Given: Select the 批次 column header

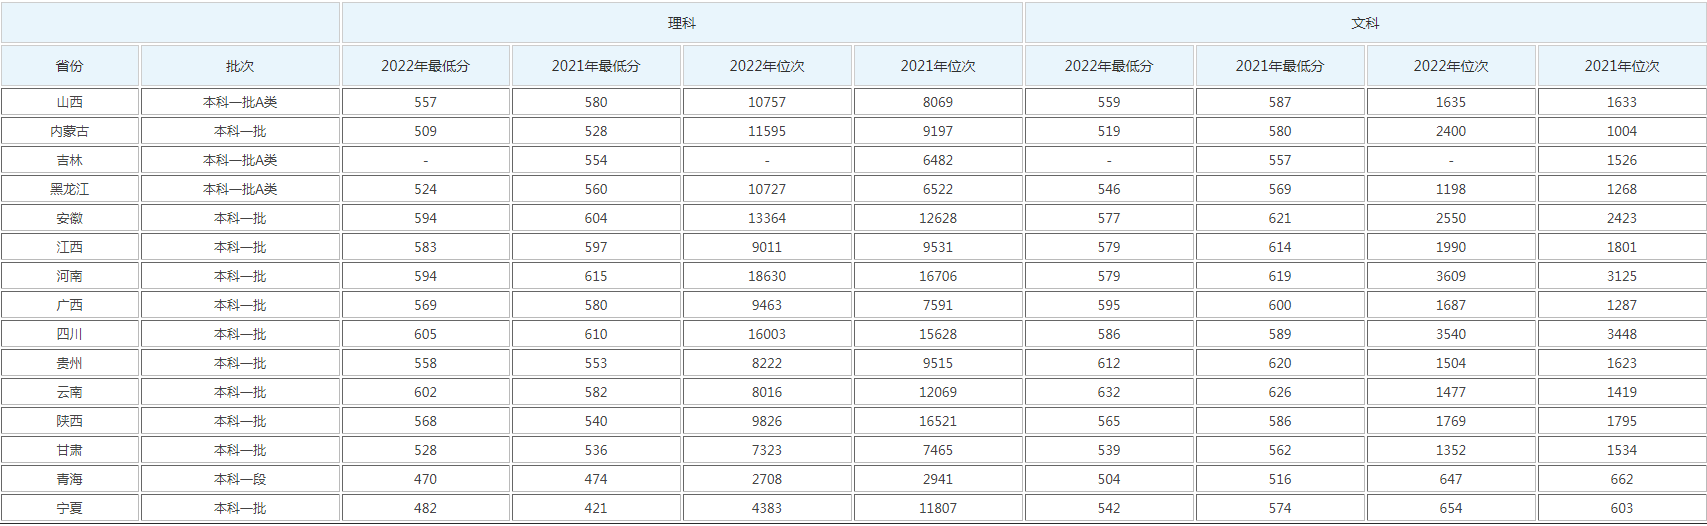Looking at the screenshot, I should (240, 66).
